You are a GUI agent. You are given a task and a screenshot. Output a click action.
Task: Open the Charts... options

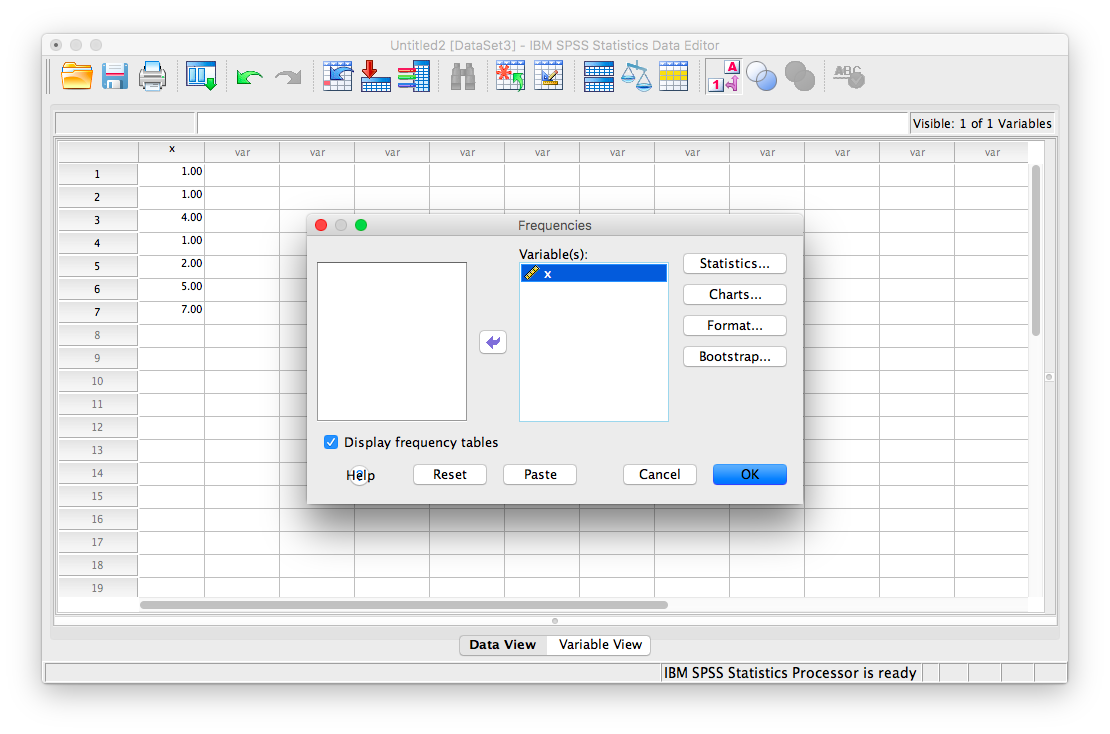pos(735,294)
